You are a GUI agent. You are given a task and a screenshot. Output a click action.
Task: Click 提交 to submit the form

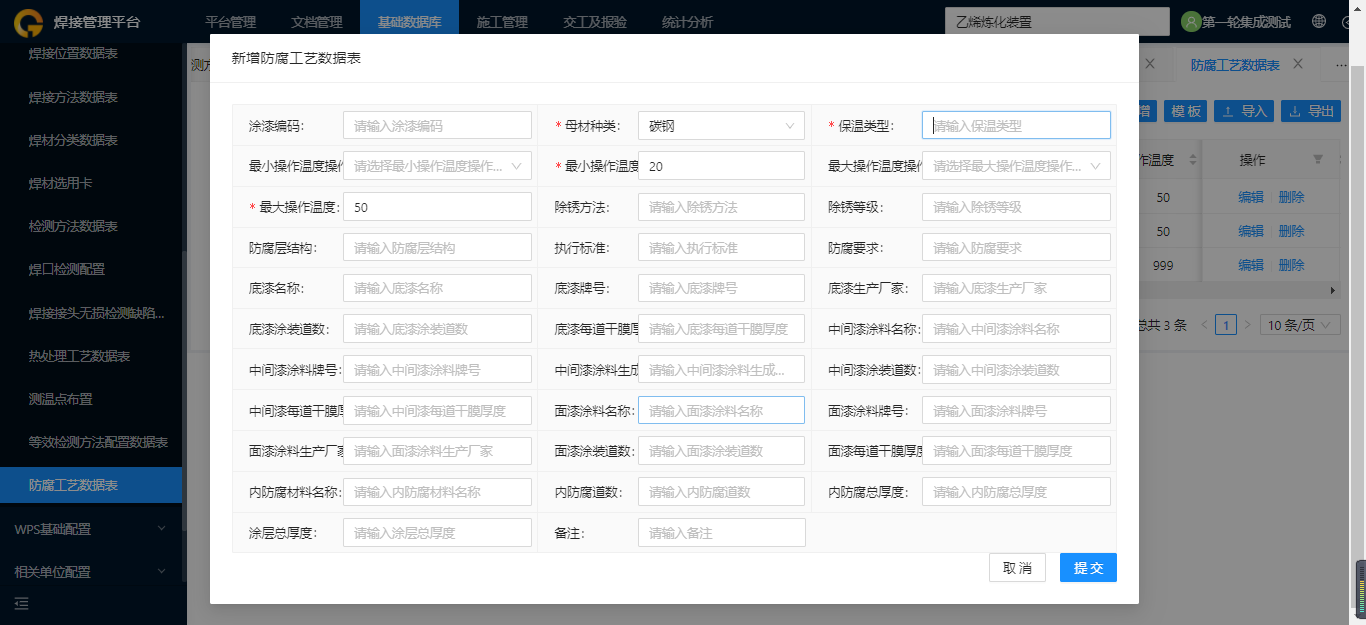click(1088, 568)
